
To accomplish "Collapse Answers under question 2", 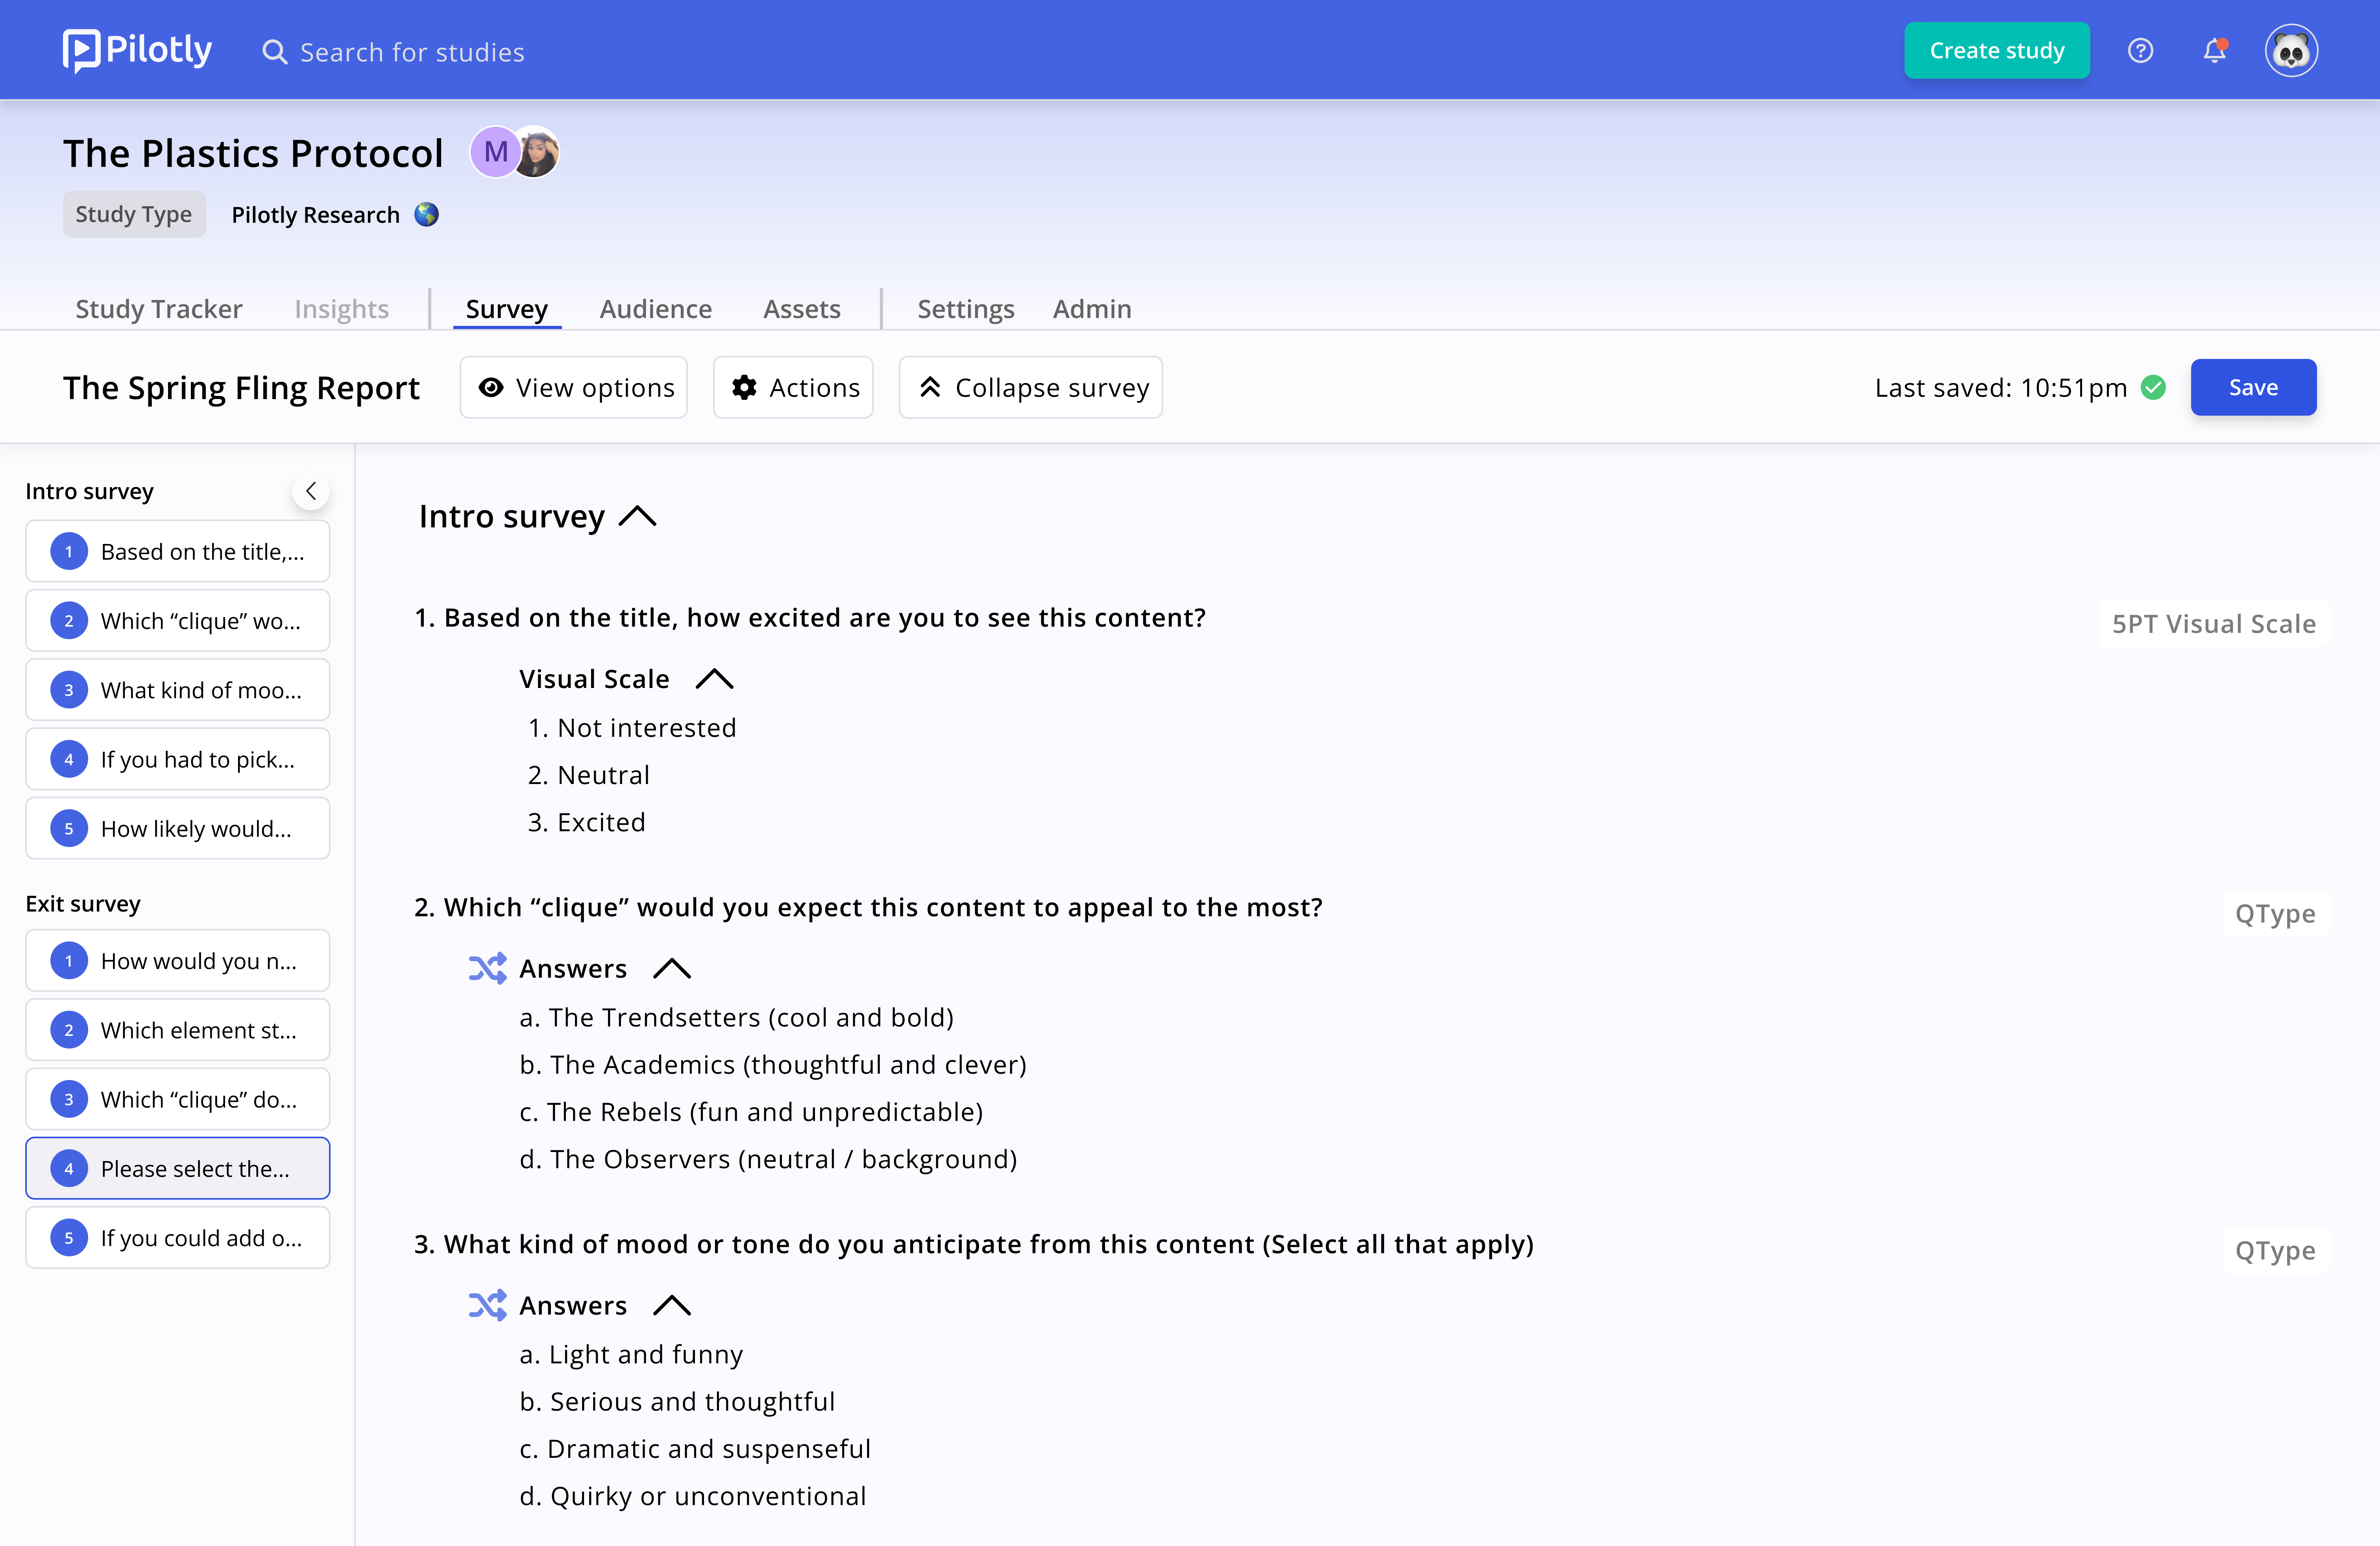I will (x=672, y=968).
